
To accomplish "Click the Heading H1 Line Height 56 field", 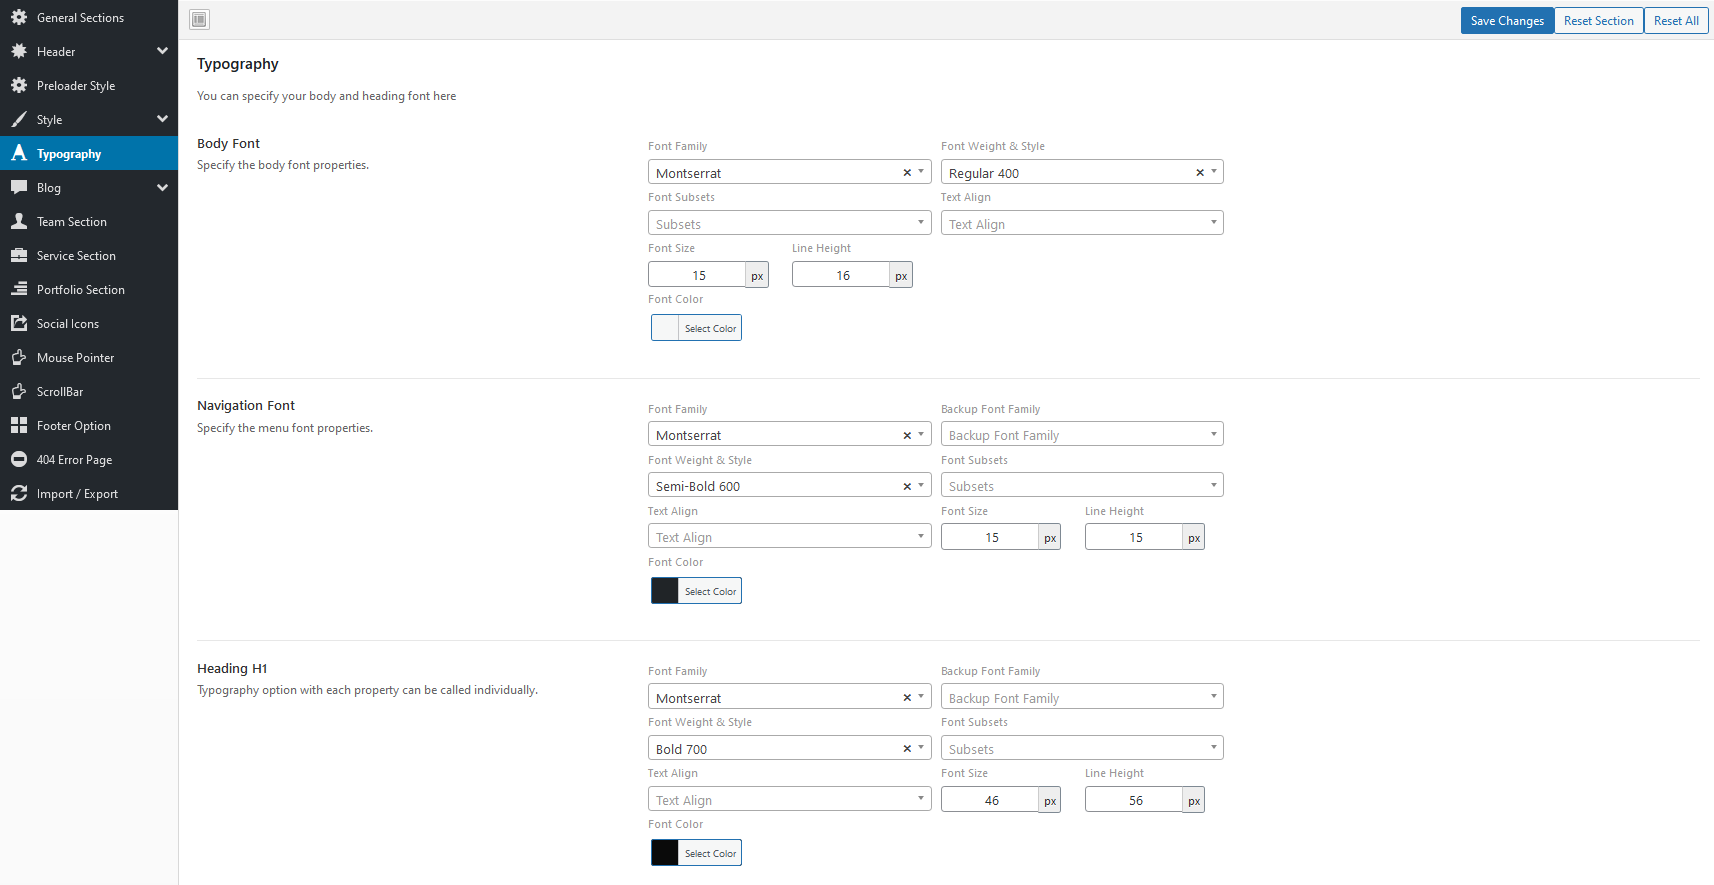I will coord(1135,800).
